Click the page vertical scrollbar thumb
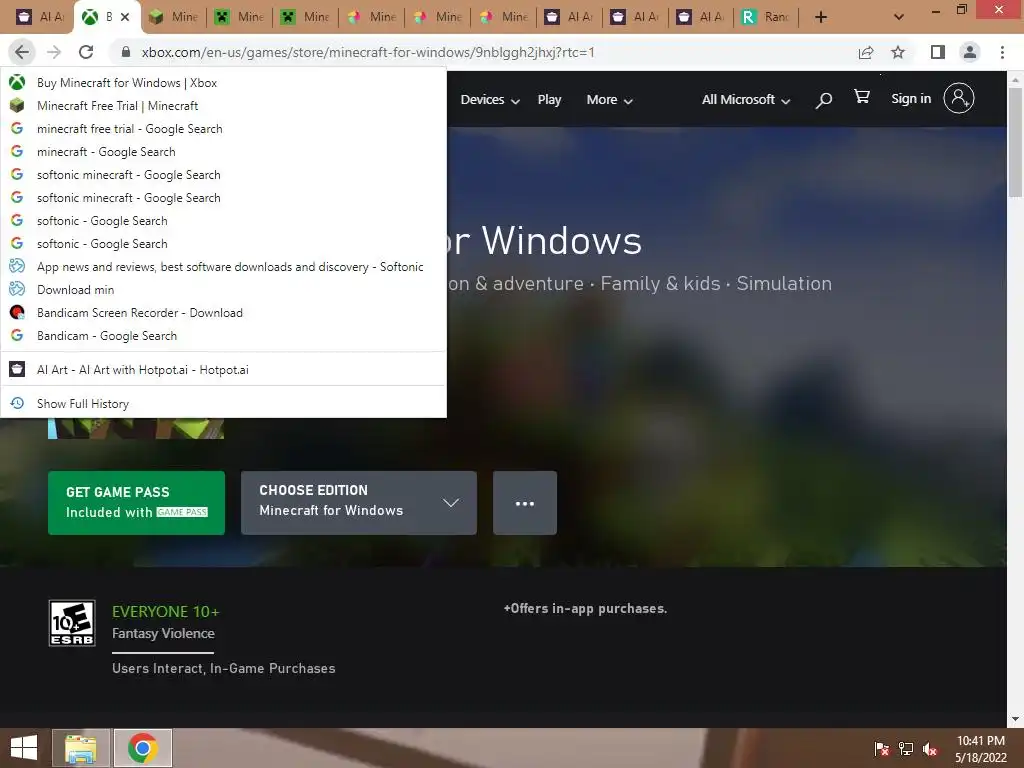 pos(1015,142)
